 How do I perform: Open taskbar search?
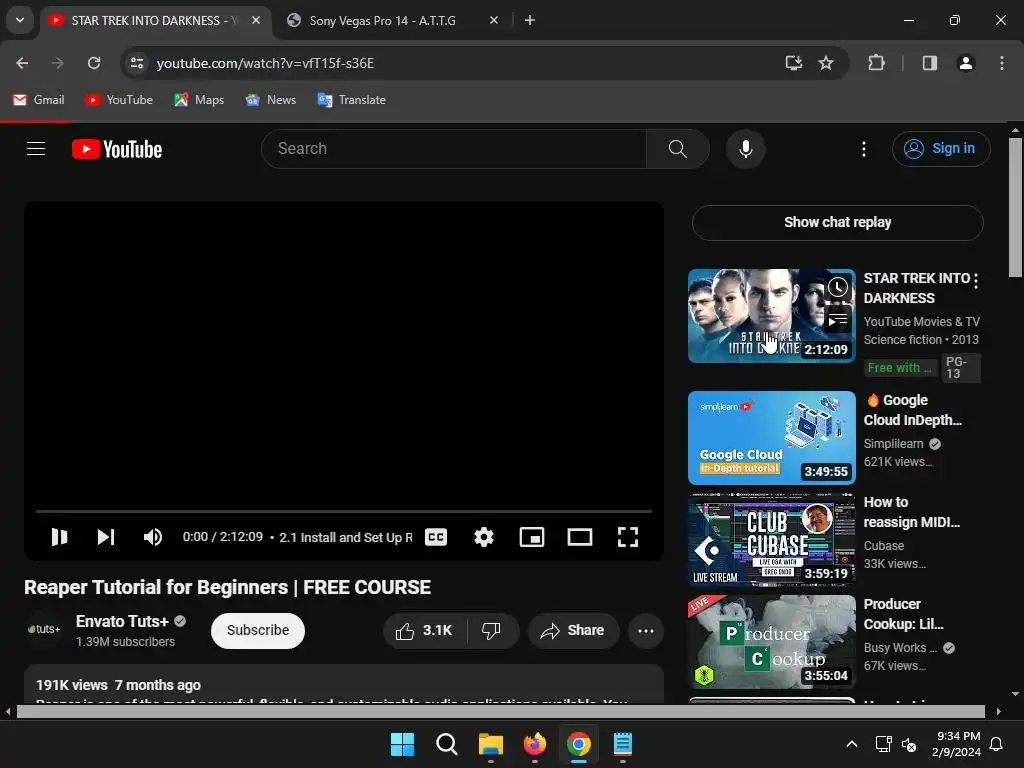[447, 744]
